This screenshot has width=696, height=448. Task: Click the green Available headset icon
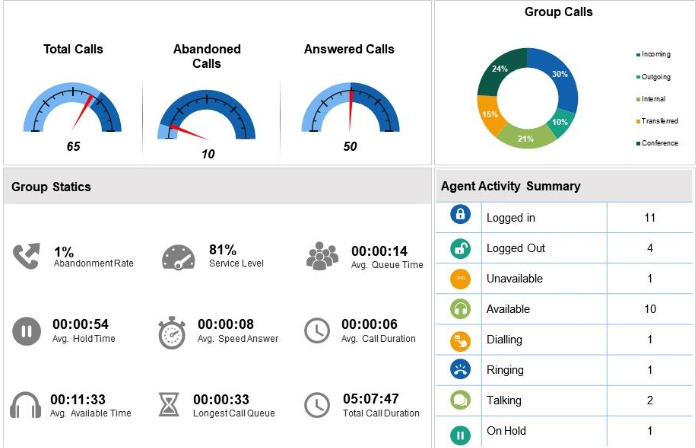tap(460, 309)
